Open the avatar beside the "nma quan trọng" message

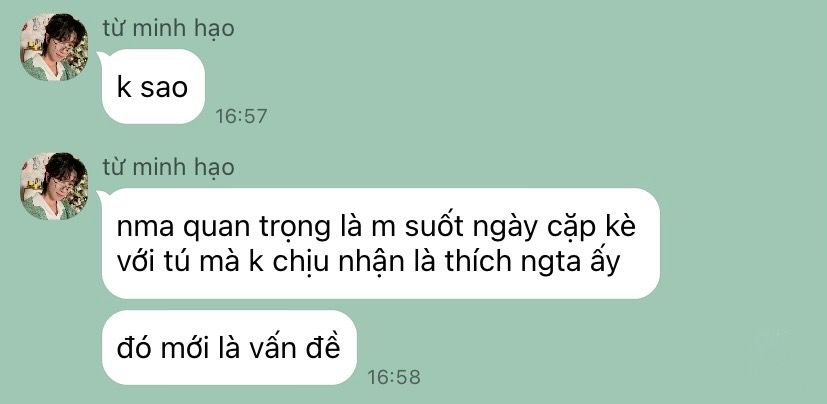pyautogui.click(x=54, y=187)
